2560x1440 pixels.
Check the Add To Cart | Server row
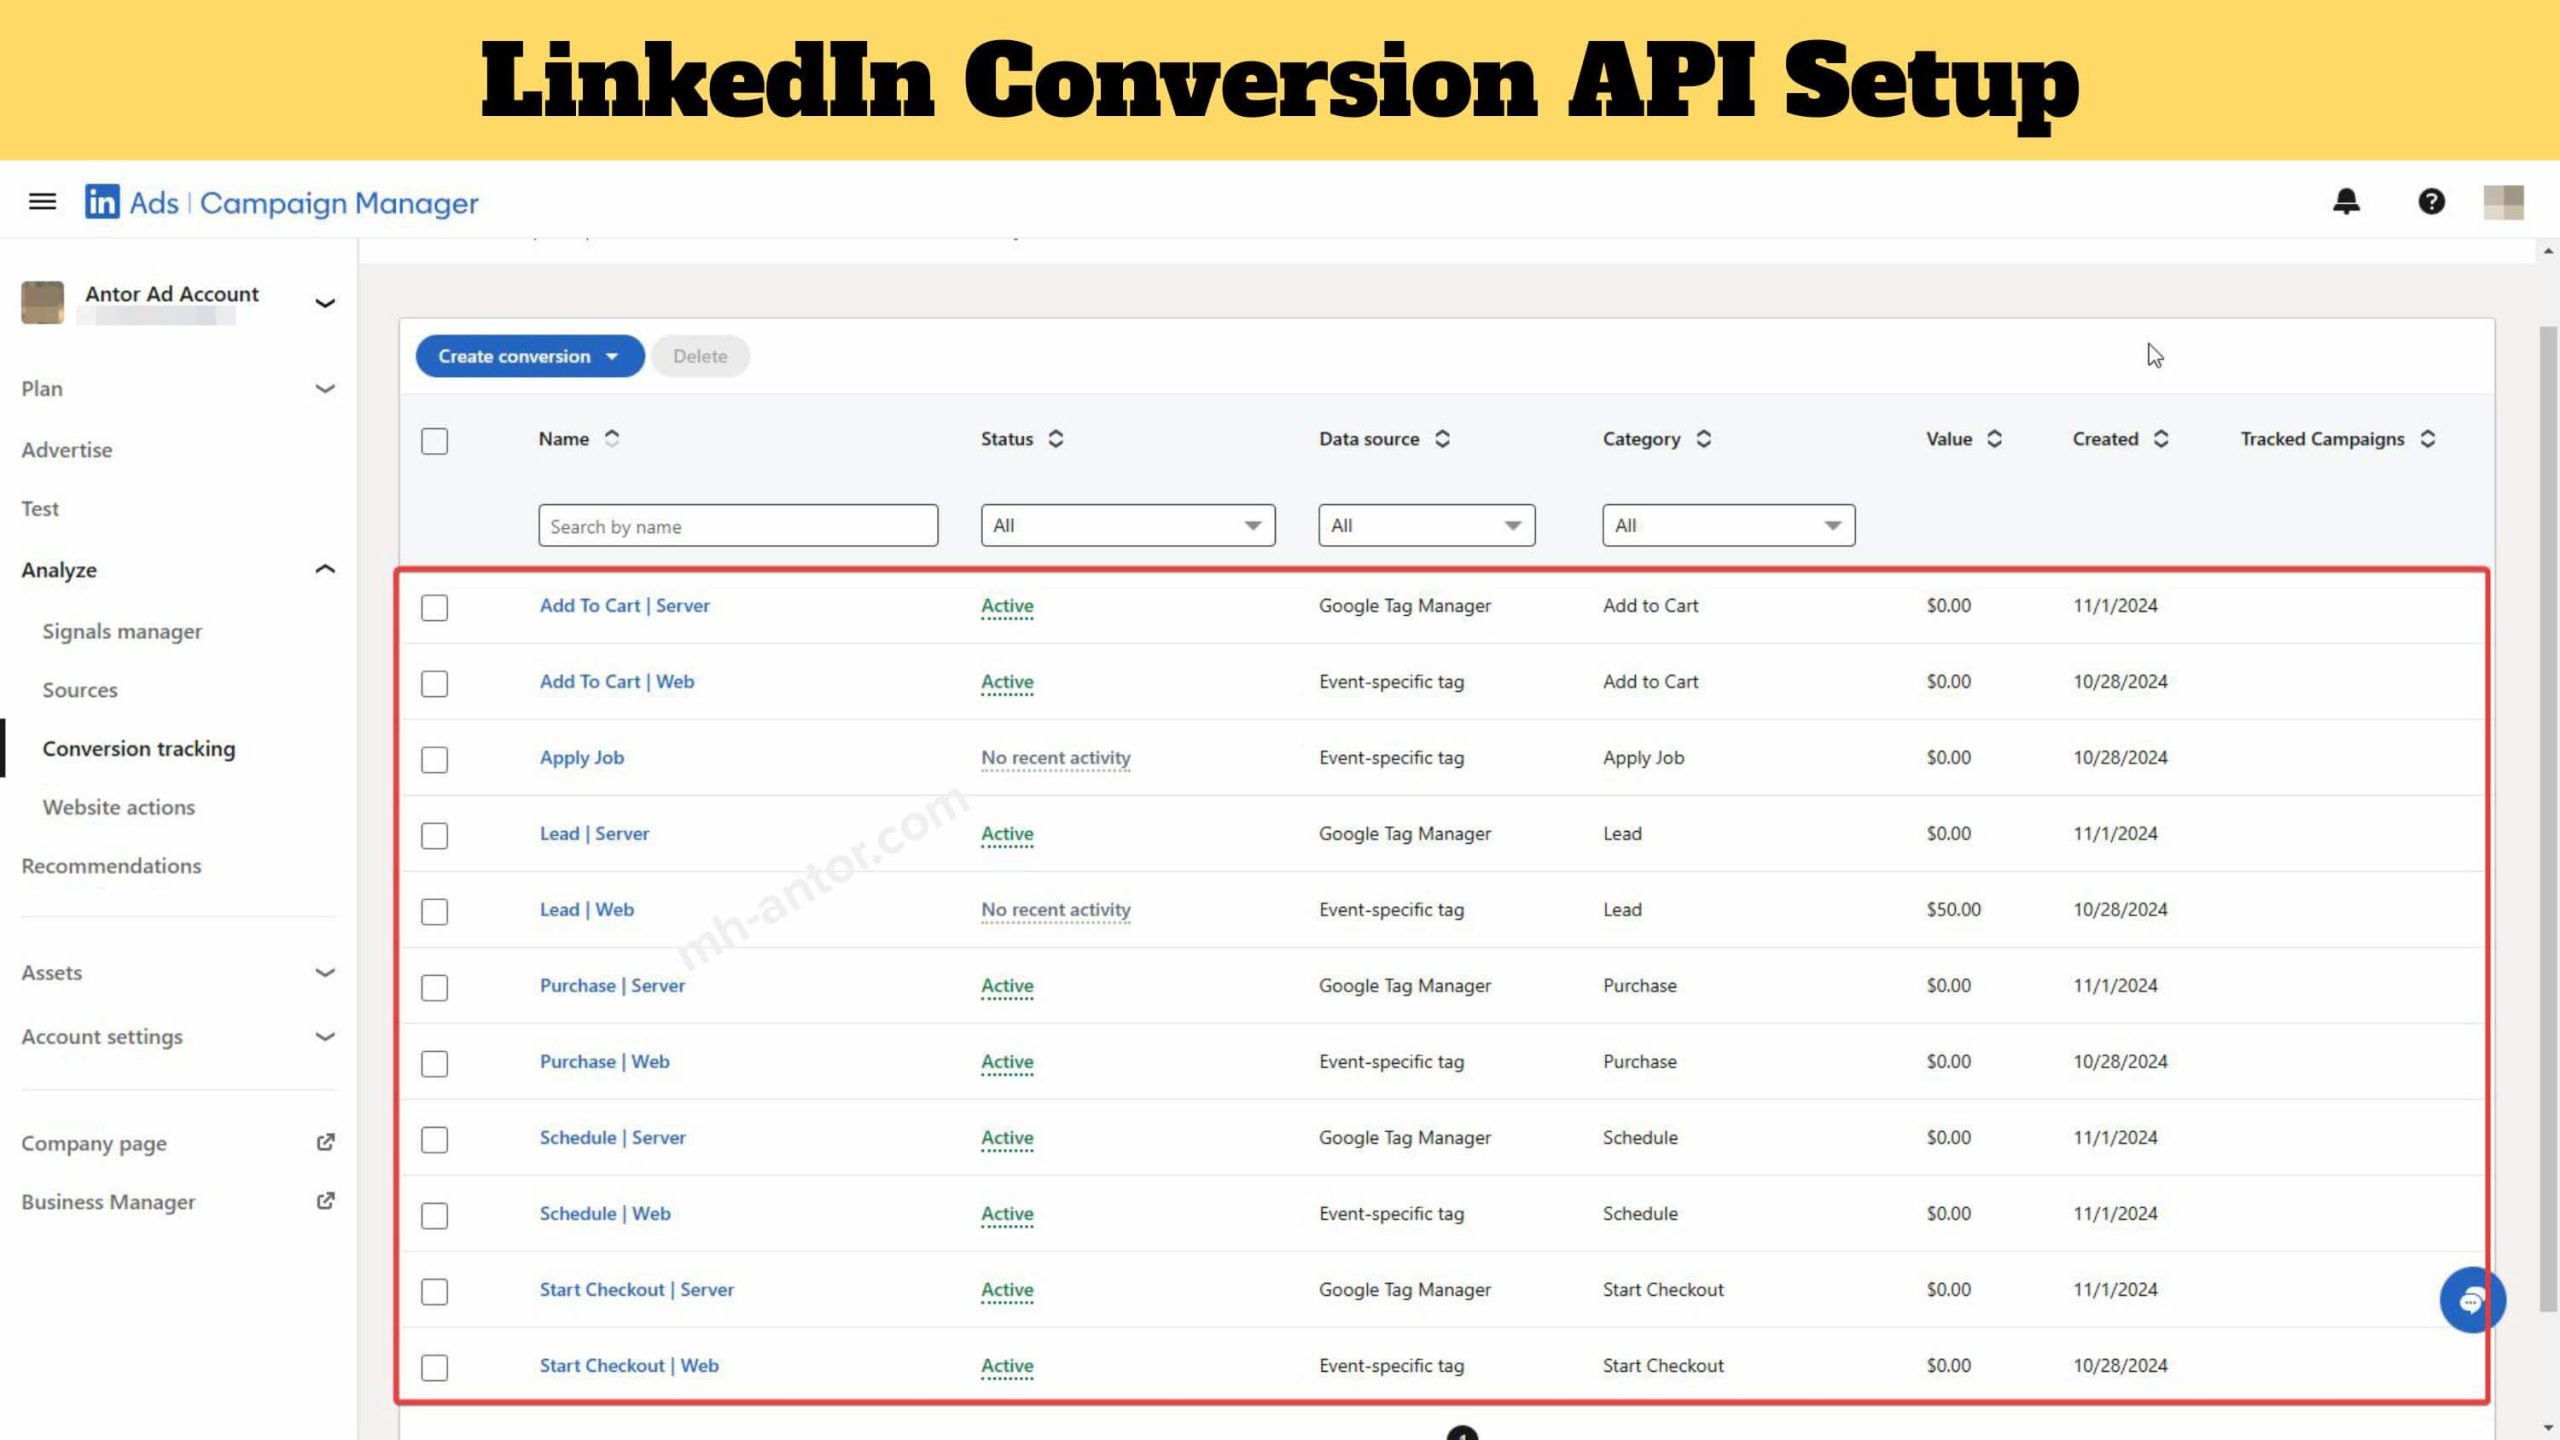pyautogui.click(x=434, y=608)
